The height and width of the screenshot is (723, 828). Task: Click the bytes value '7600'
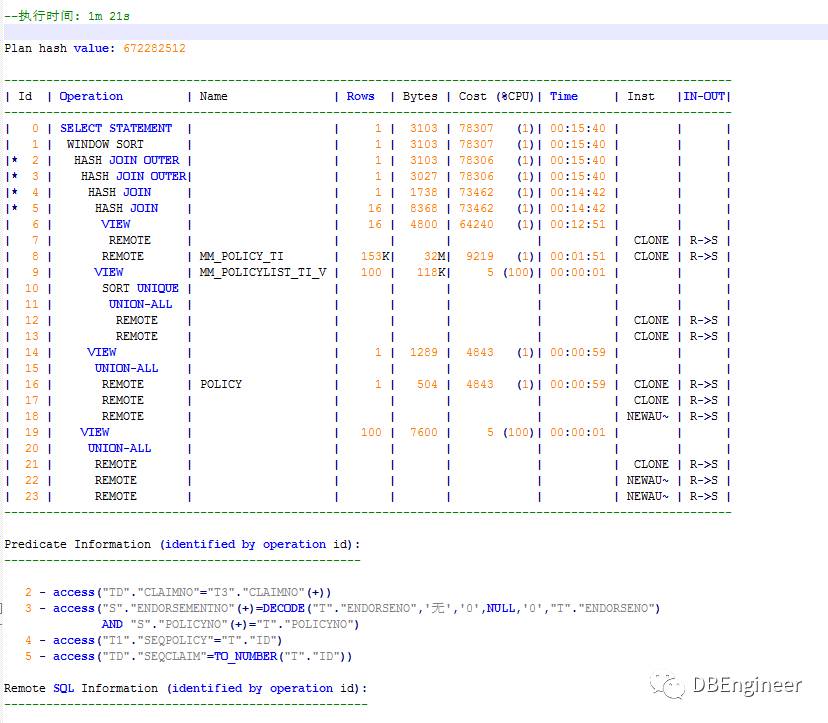click(x=424, y=432)
